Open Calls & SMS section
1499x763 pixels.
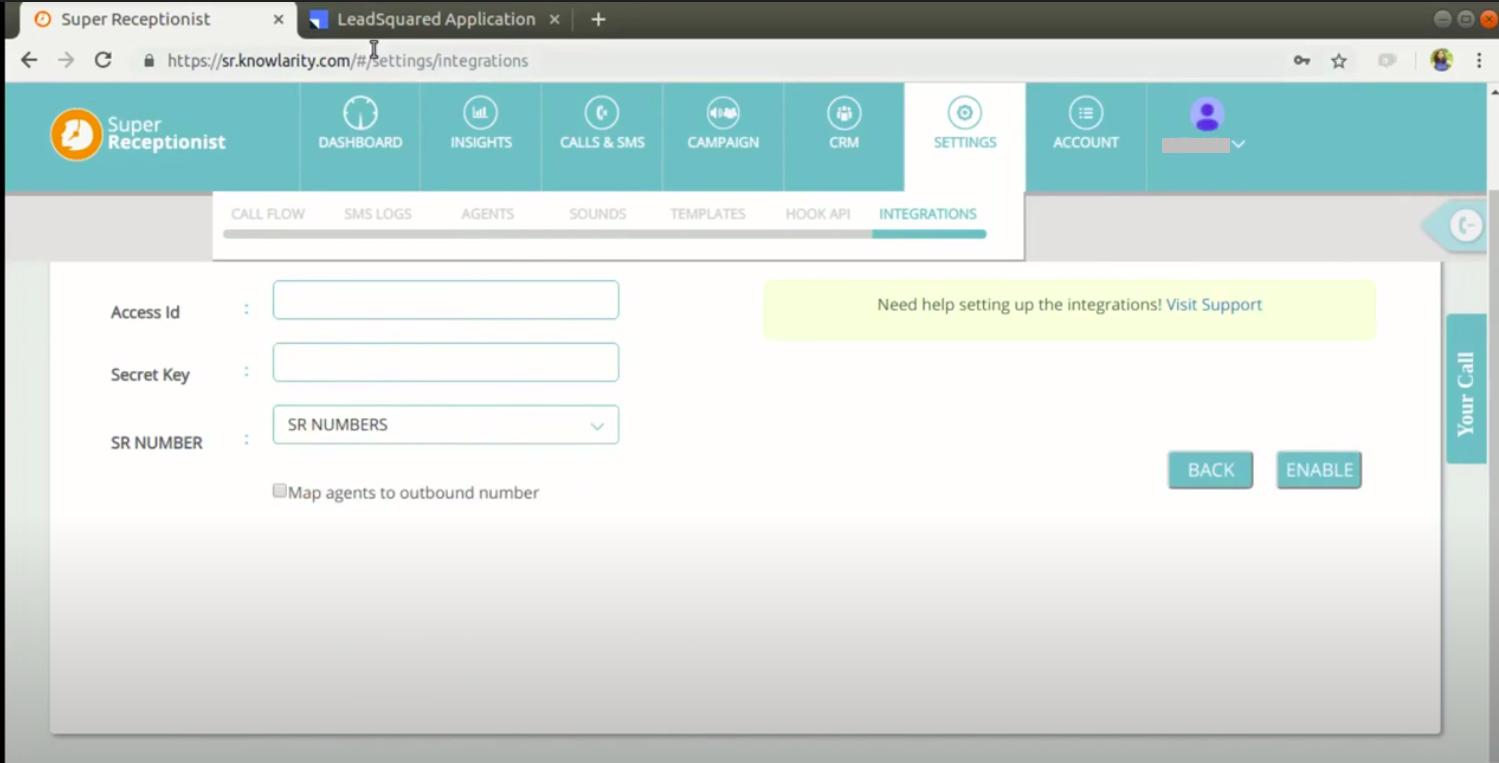[602, 125]
